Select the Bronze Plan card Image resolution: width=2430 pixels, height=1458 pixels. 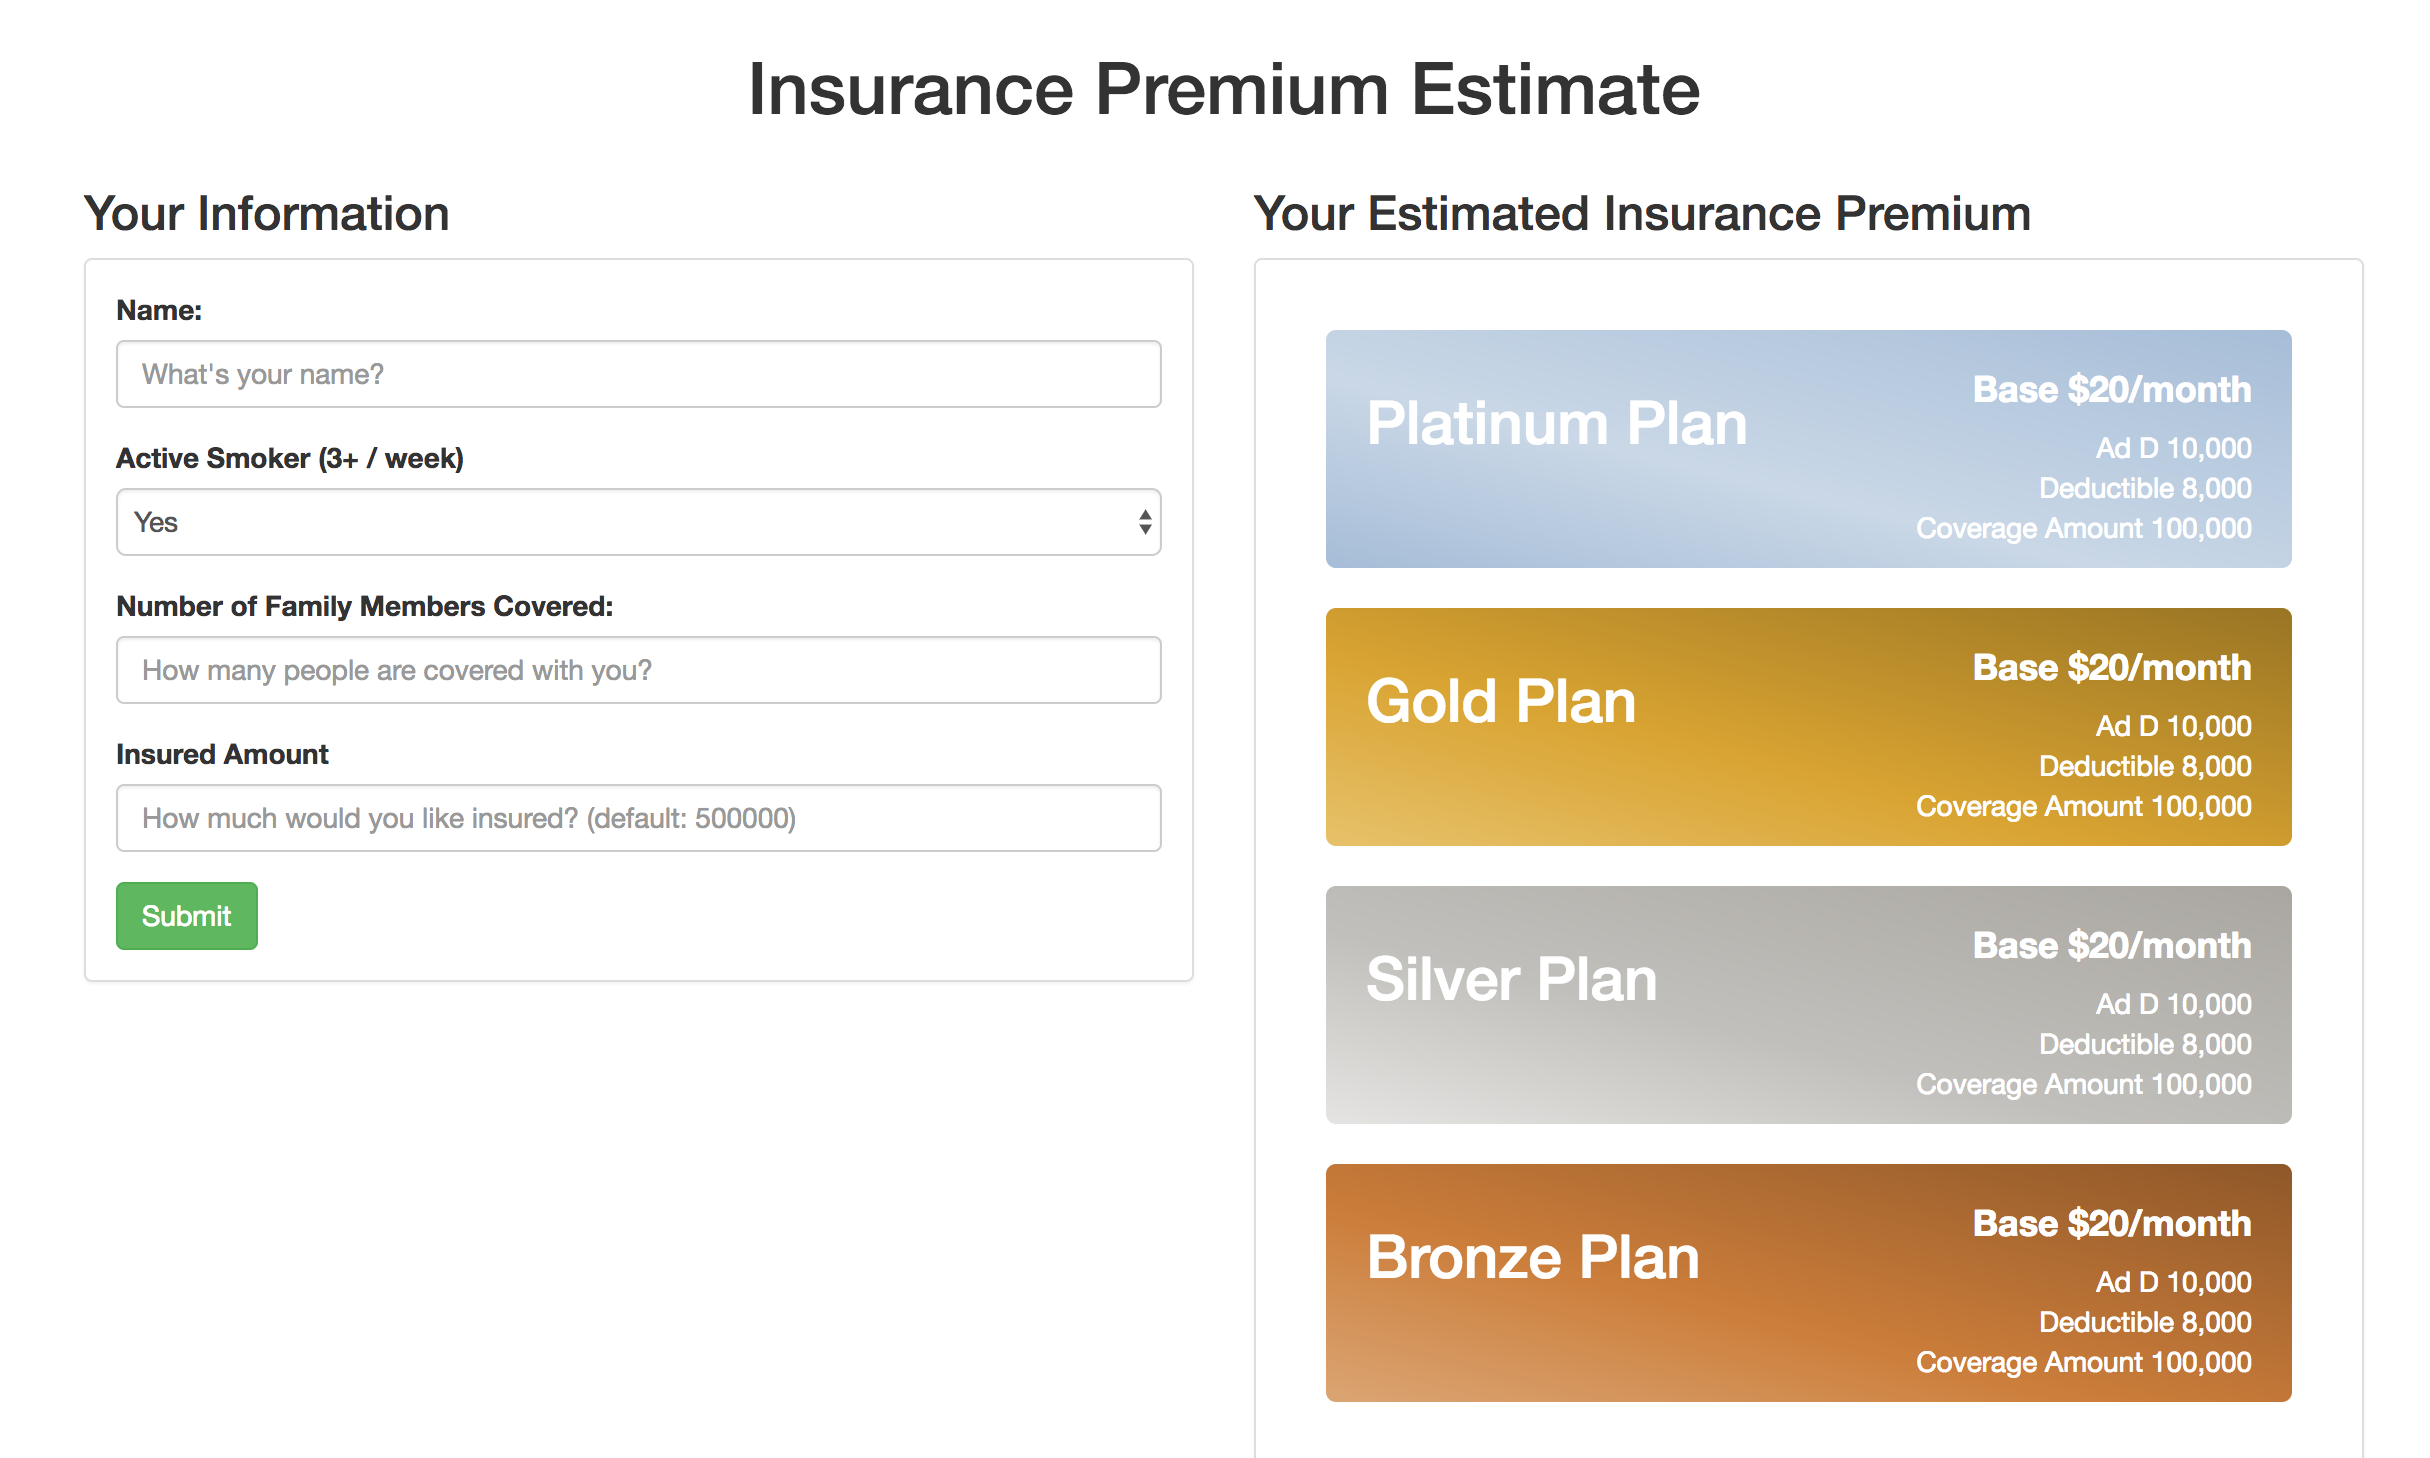click(x=1807, y=1283)
